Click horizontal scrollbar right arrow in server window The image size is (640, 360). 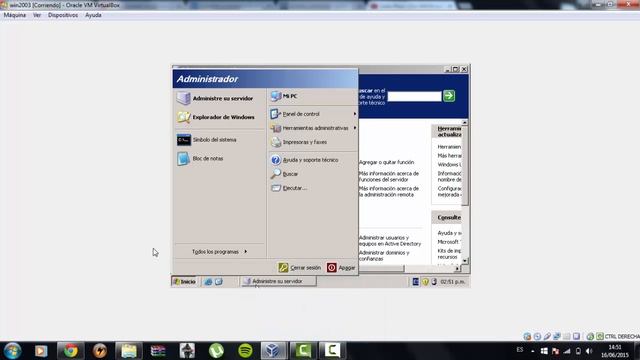point(457,268)
